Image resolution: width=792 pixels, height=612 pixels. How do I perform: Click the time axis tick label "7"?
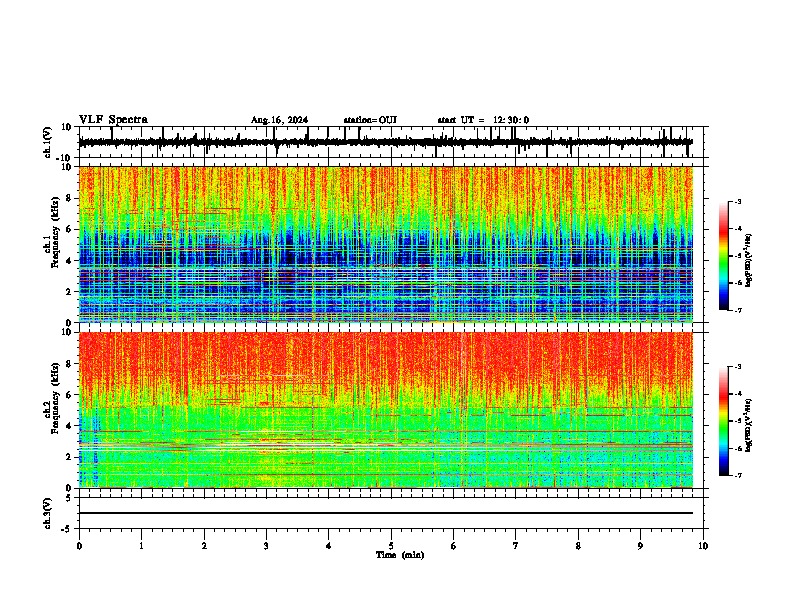pyautogui.click(x=516, y=546)
